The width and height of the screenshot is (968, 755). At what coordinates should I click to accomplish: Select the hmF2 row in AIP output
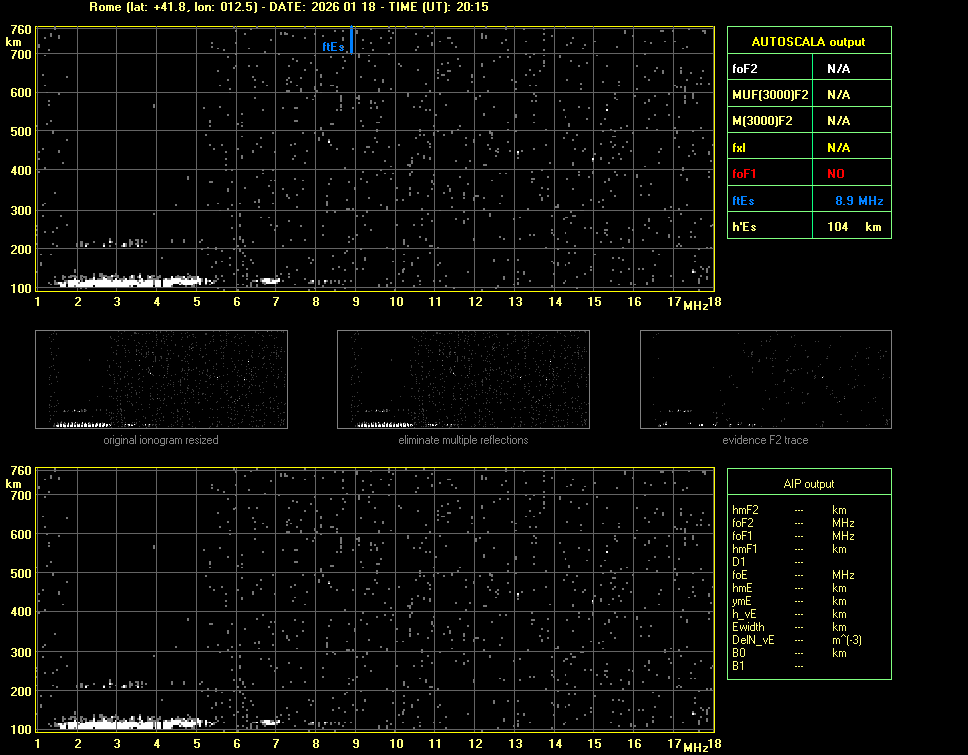746,510
